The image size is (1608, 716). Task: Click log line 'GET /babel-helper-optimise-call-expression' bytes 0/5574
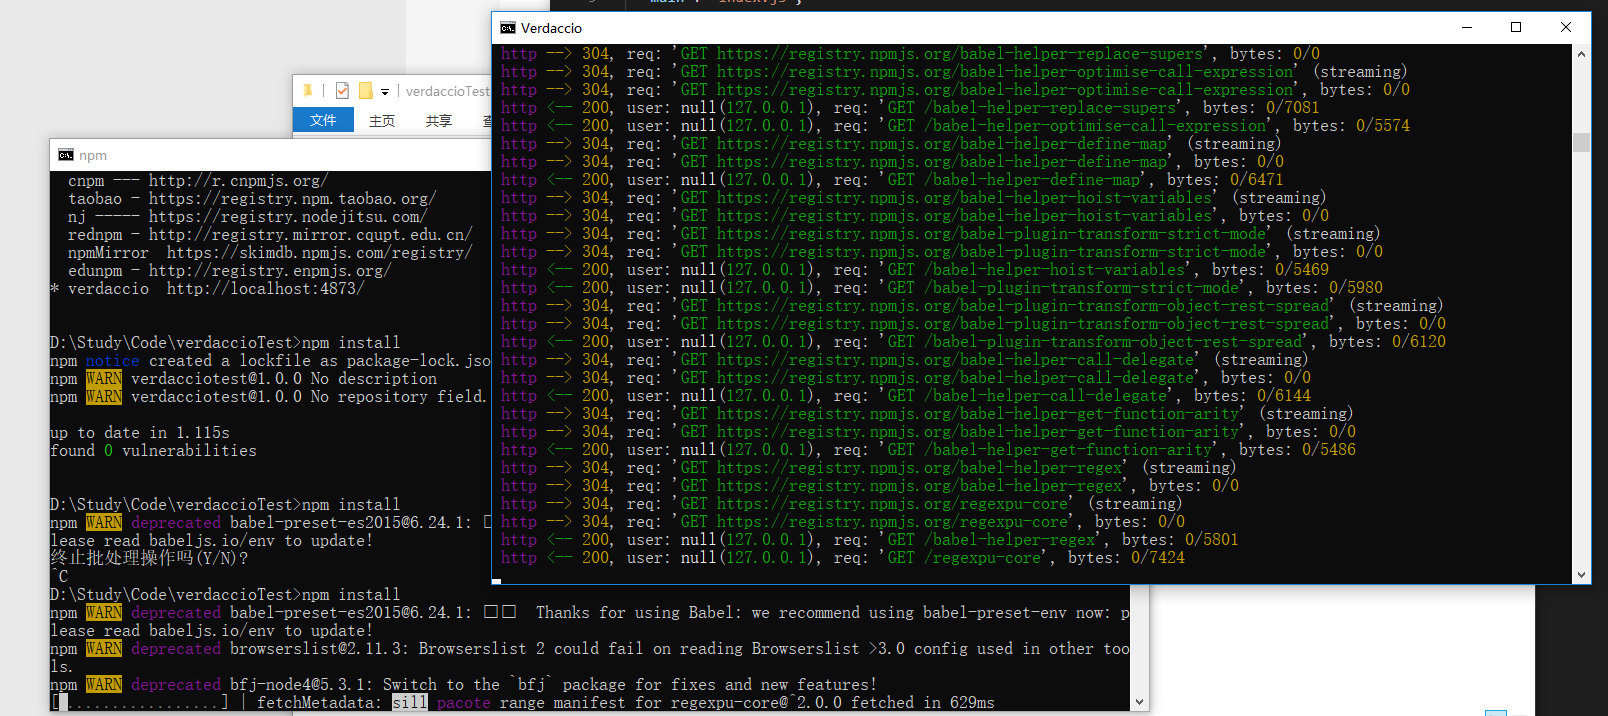click(955, 126)
